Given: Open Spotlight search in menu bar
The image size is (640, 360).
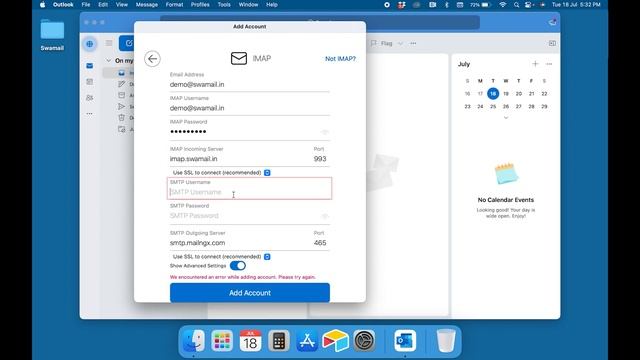Looking at the screenshot, I should click(x=516, y=4).
